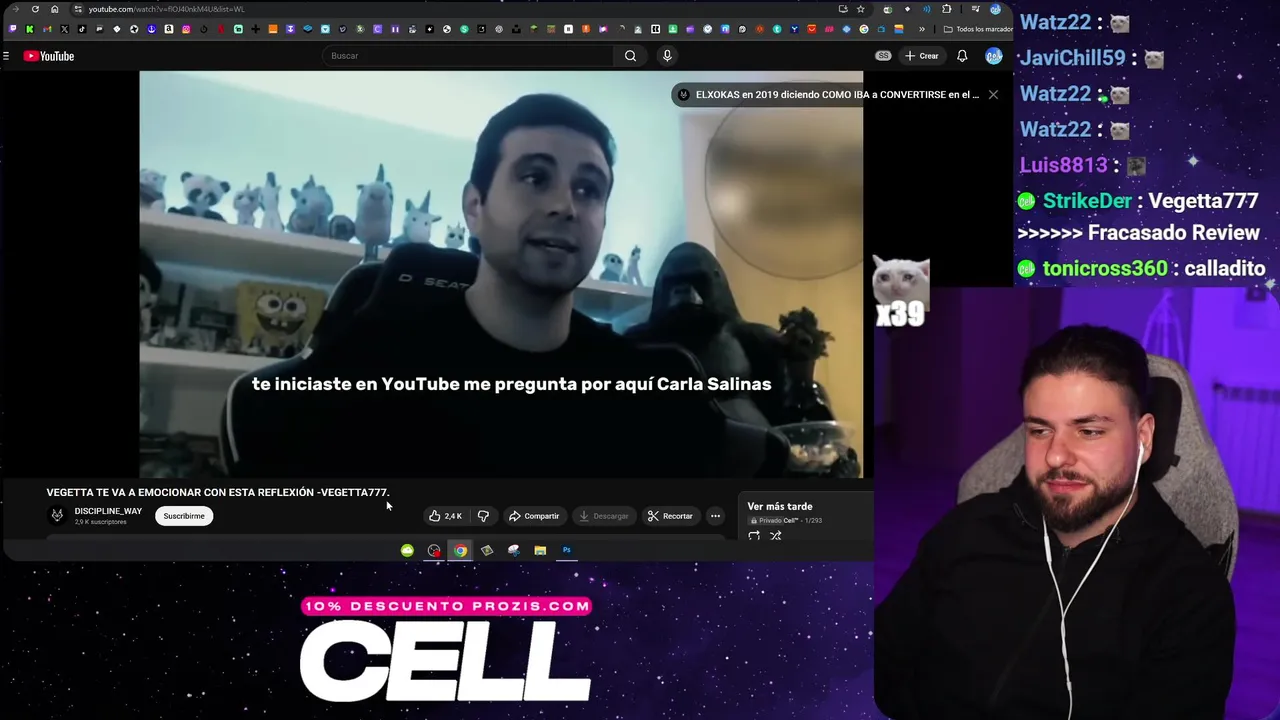The height and width of the screenshot is (720, 1280).
Task: Switch to Chrome in the taskbar
Action: [460, 550]
